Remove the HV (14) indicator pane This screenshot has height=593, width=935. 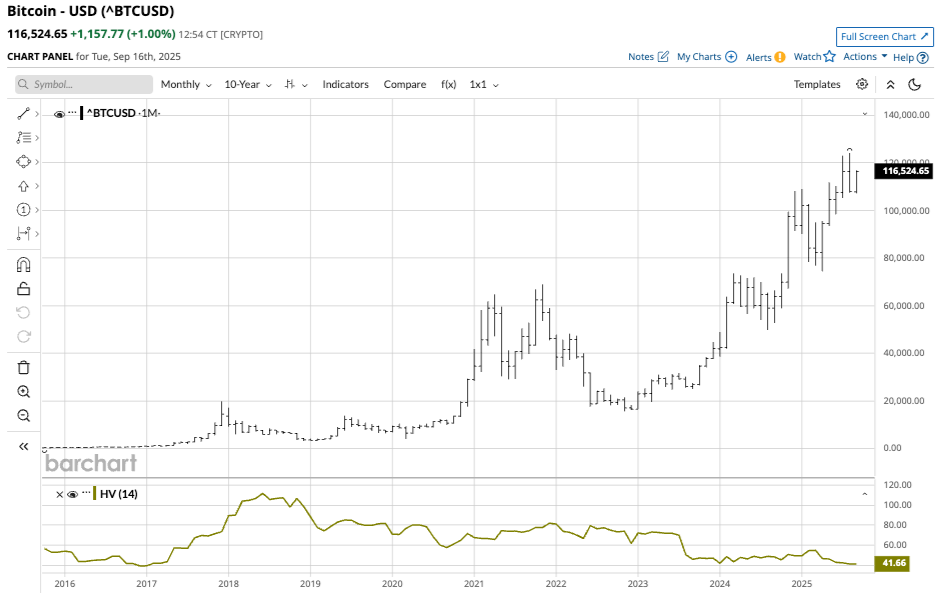(x=59, y=495)
